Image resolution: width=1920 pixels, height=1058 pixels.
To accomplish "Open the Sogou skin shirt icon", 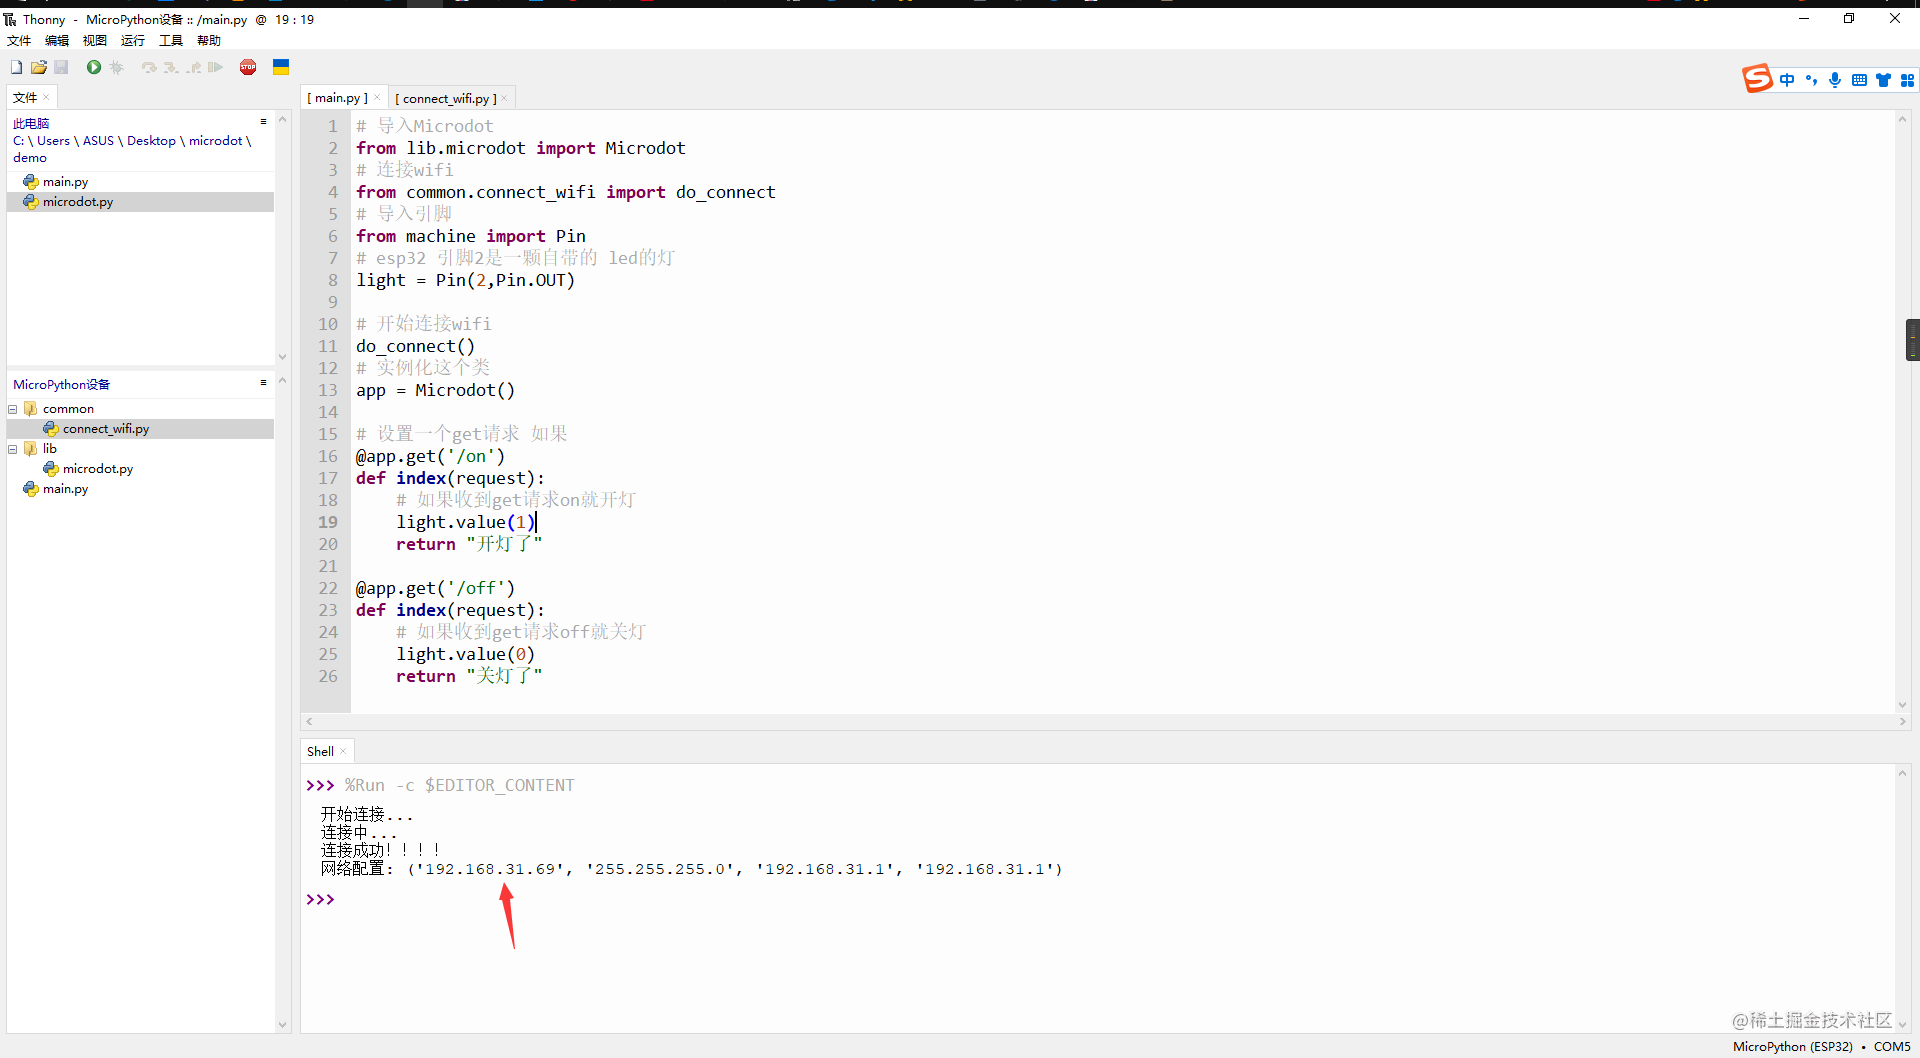I will coord(1883,80).
